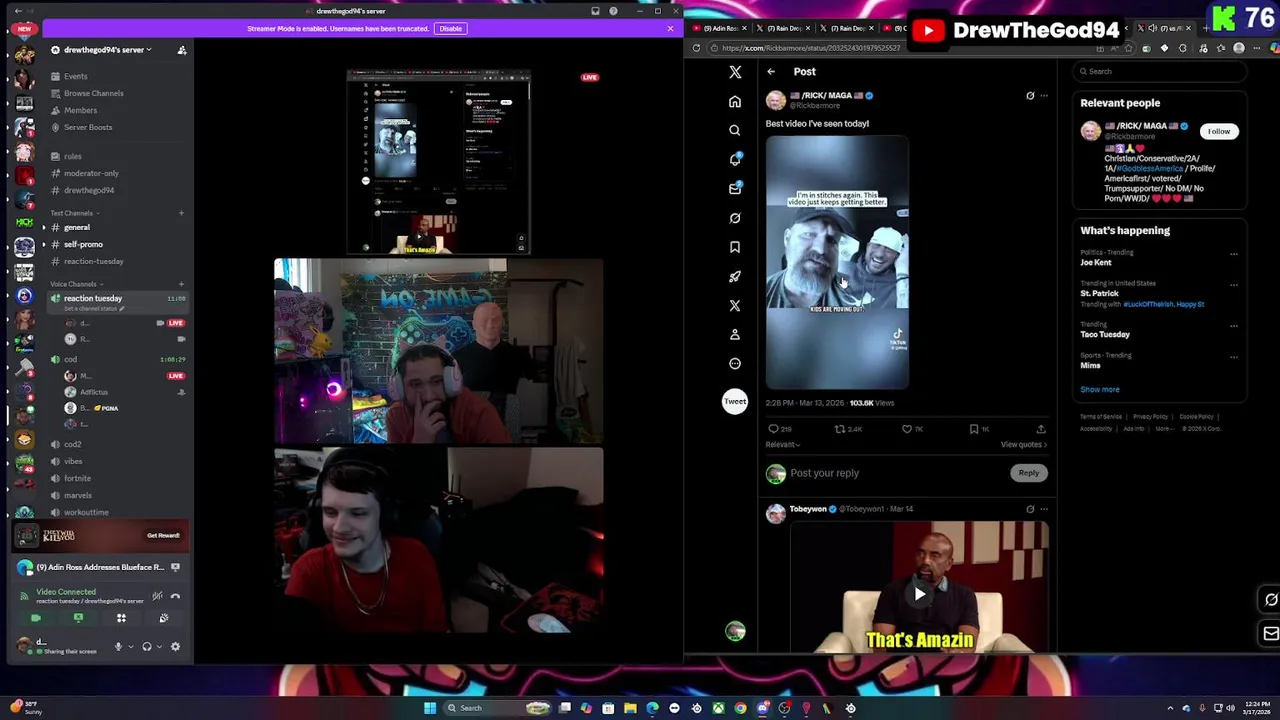1280x720 pixels.
Task: Open Grok icon in X sidebar
Action: click(x=735, y=218)
